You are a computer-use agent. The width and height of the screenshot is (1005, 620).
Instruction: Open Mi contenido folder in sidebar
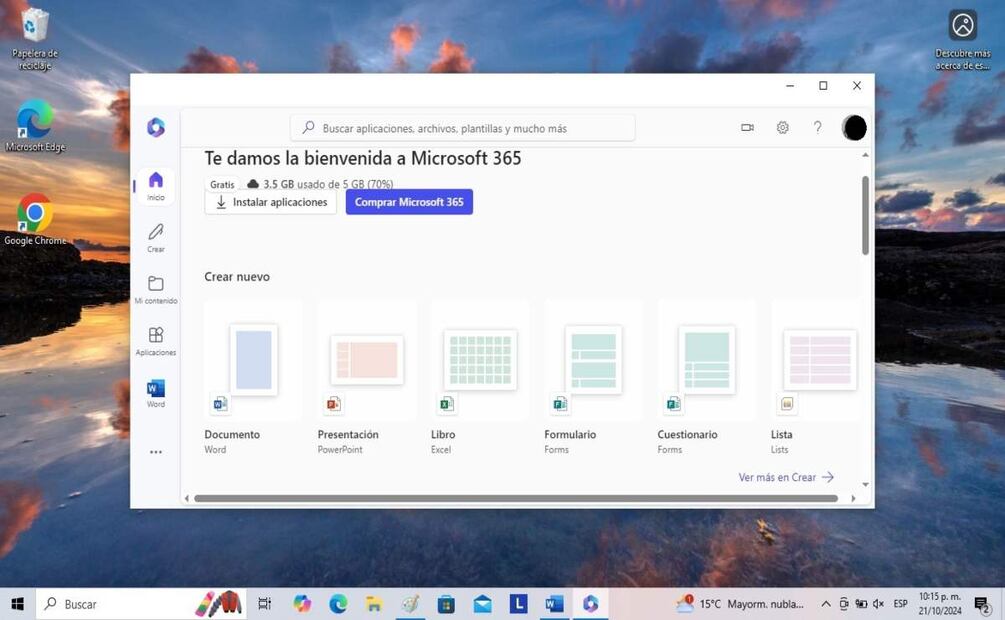(x=155, y=288)
